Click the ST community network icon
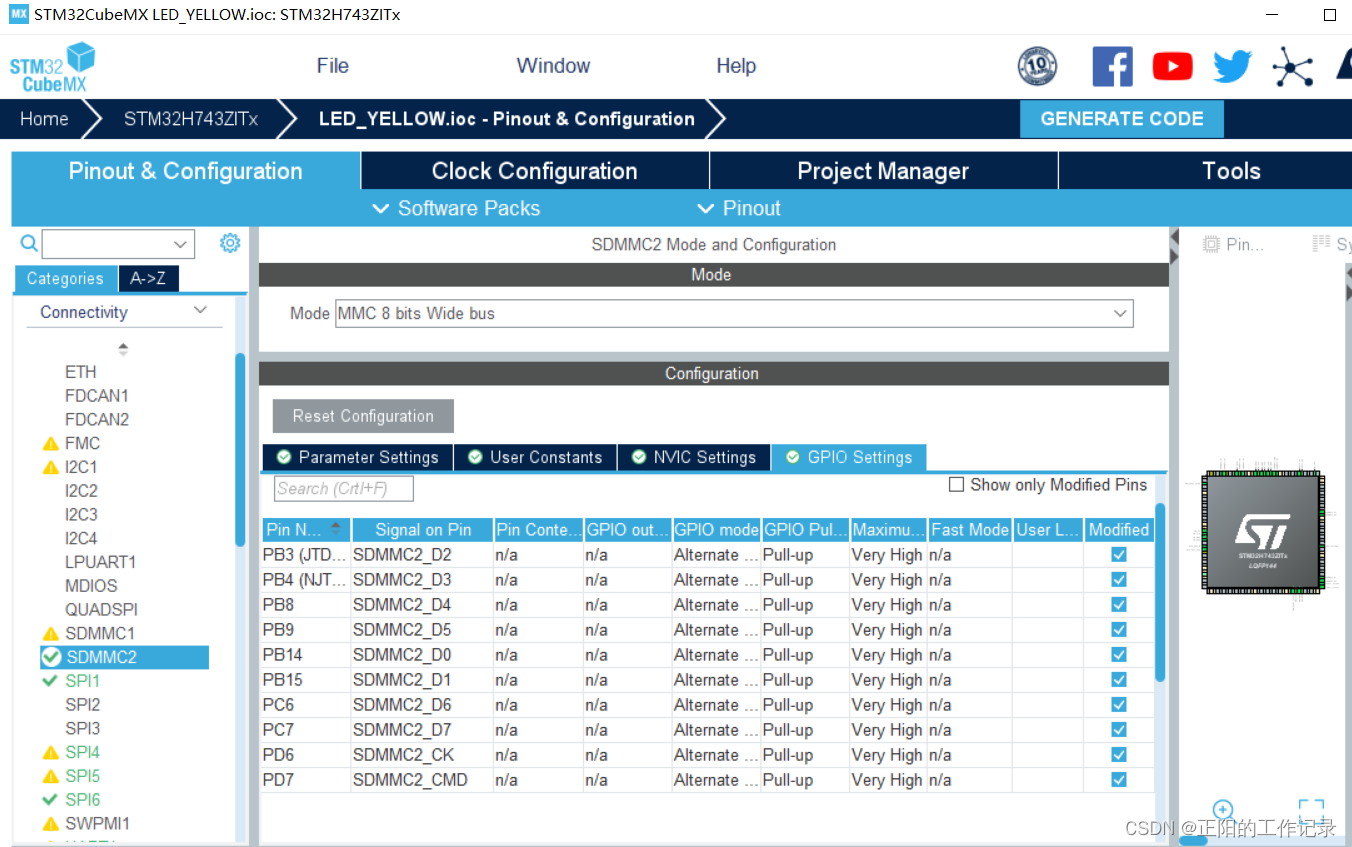 pyautogui.click(x=1292, y=67)
